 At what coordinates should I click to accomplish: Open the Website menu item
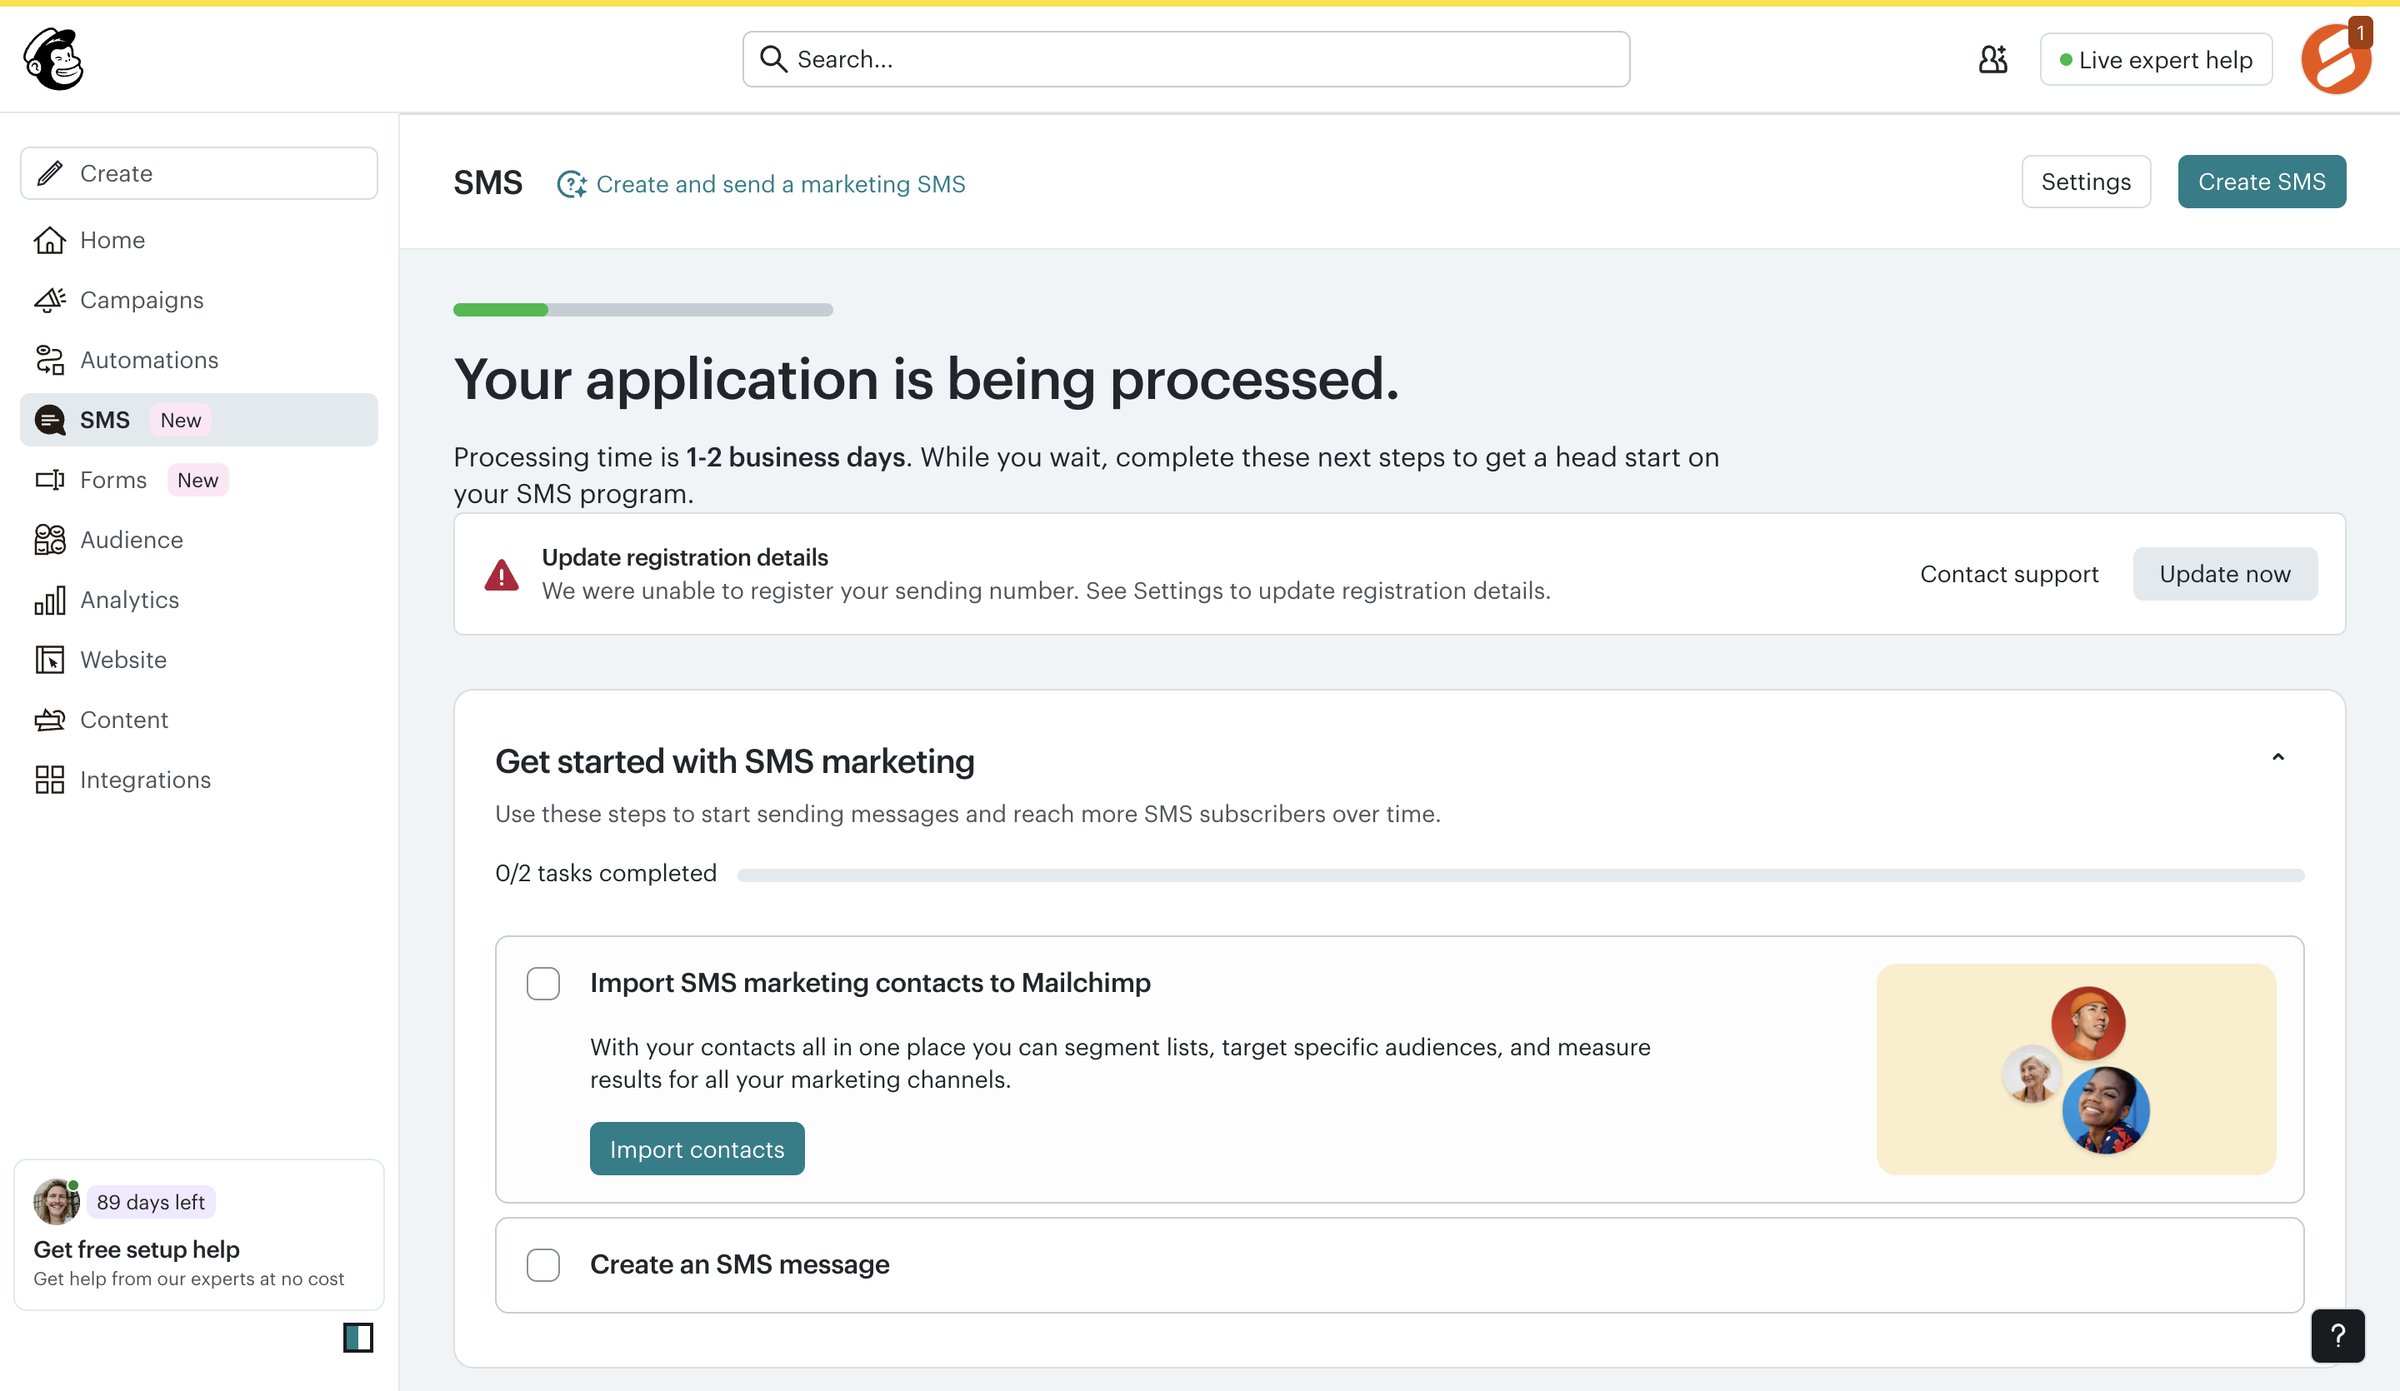point(199,660)
